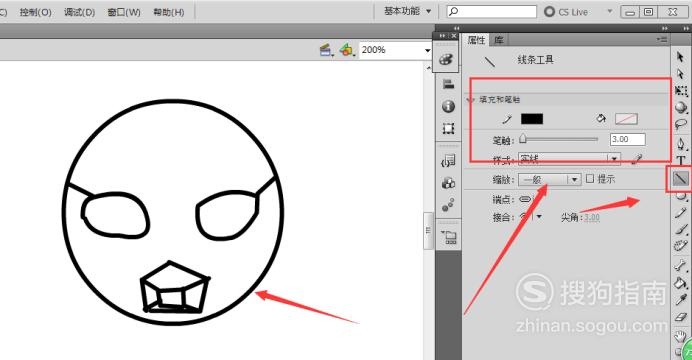Viewport: 692px width, 360px height.
Task: Open the Transform panel icon
Action: [448, 129]
